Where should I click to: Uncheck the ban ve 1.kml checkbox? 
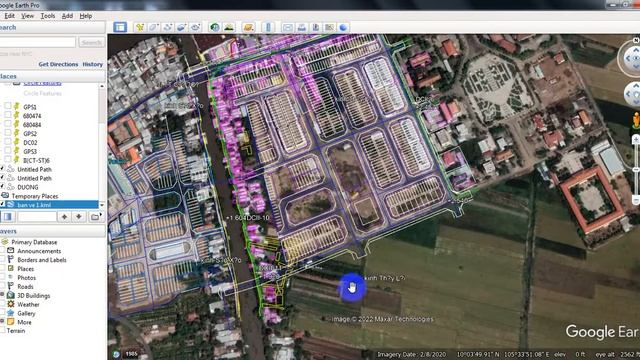point(2,204)
